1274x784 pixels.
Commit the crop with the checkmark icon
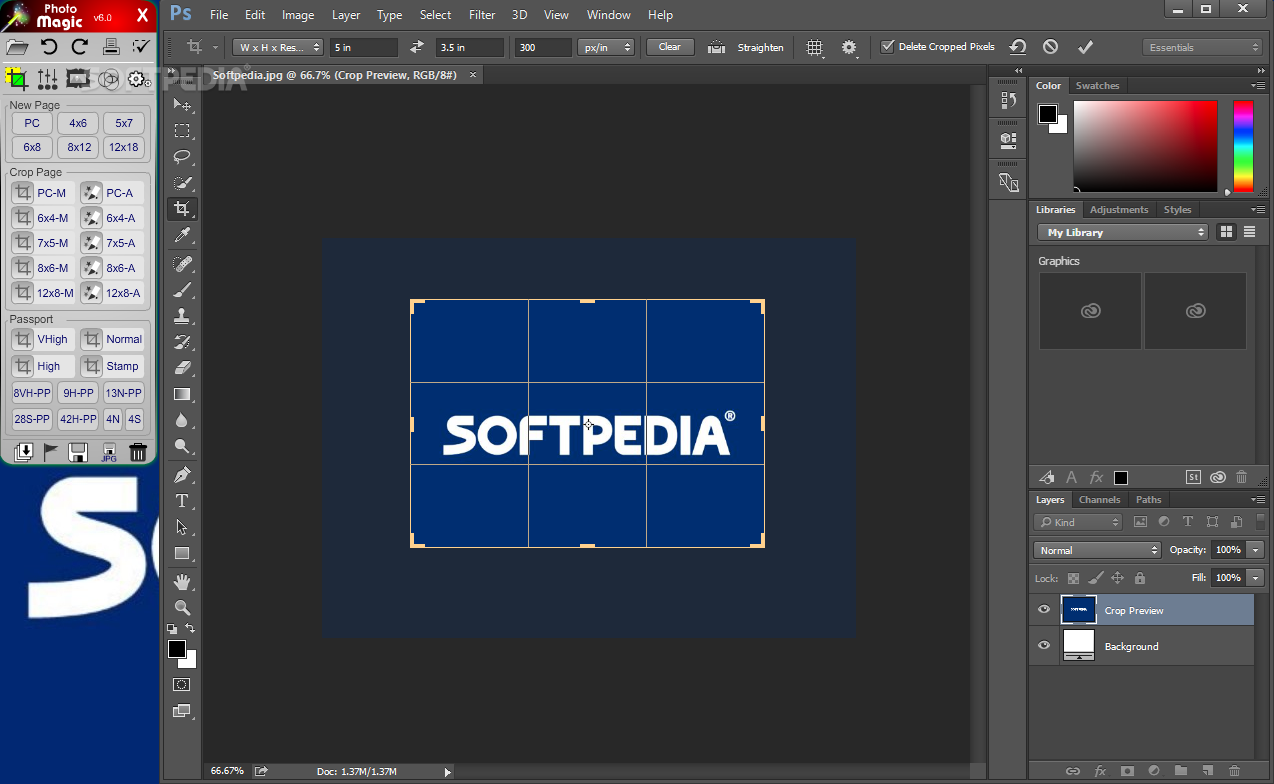coord(1085,47)
